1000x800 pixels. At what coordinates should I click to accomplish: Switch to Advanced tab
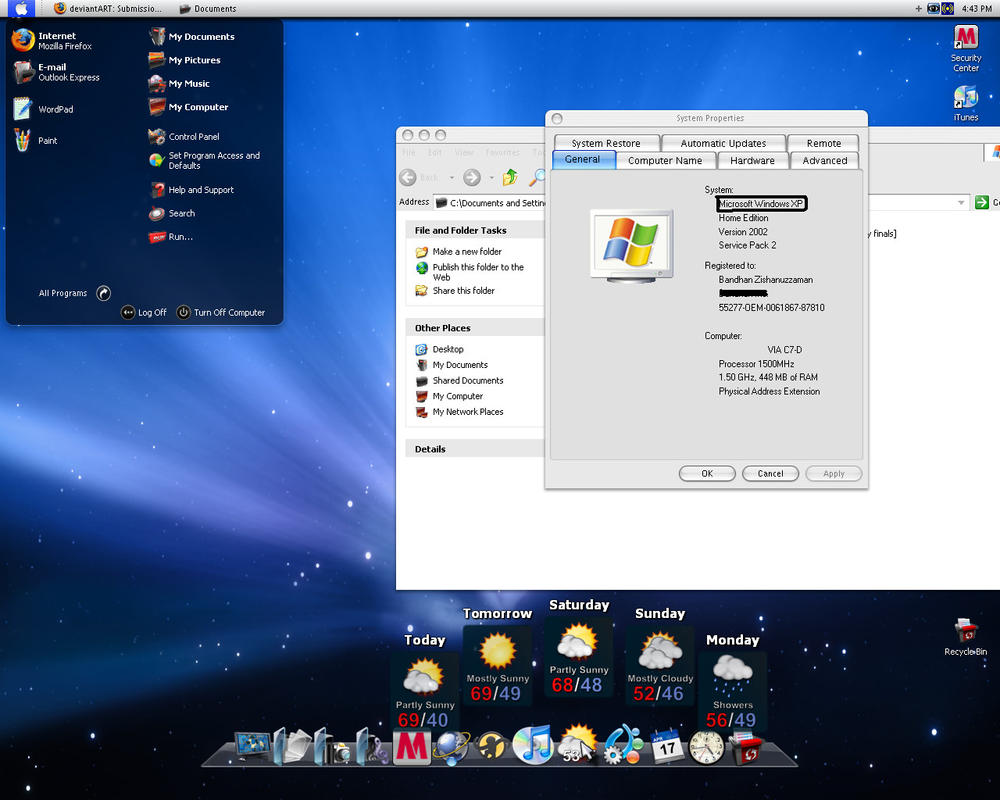point(825,160)
